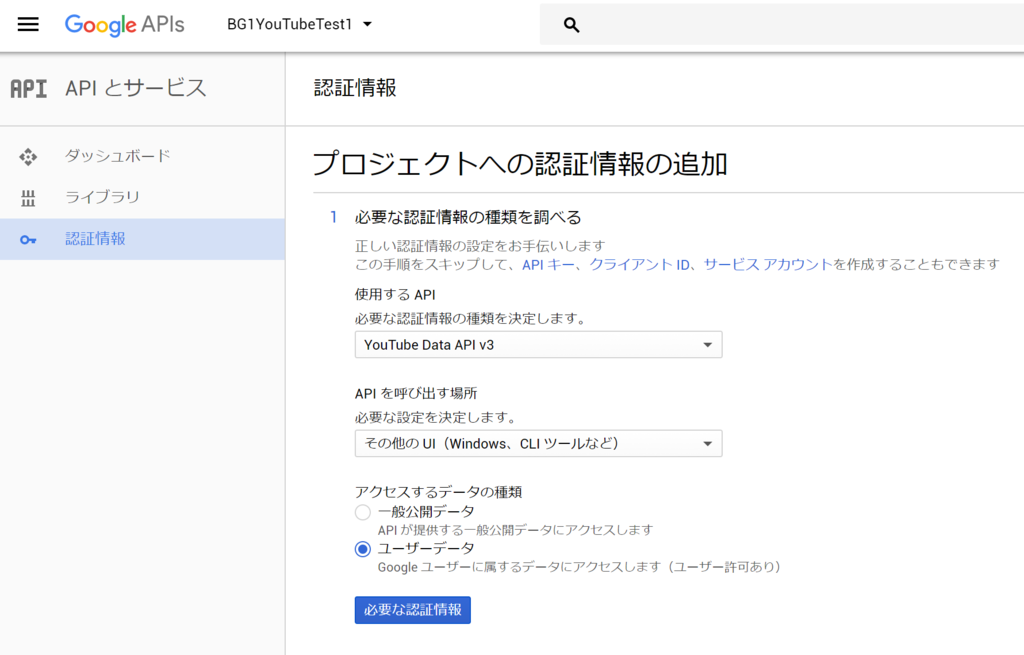The height and width of the screenshot is (655, 1024).
Task: Click the 必要な認証情報の種類を調べる step title
Action: pos(468,217)
